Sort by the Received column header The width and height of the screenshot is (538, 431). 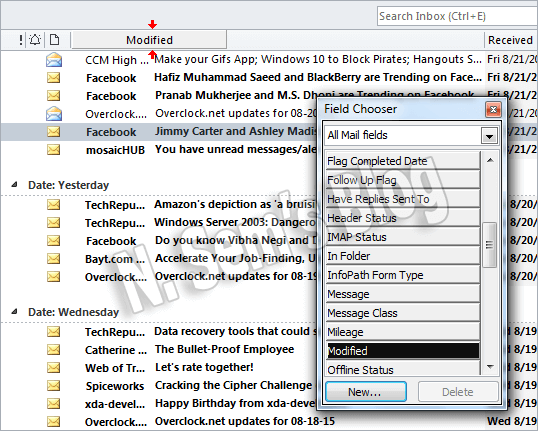[x=511, y=40]
